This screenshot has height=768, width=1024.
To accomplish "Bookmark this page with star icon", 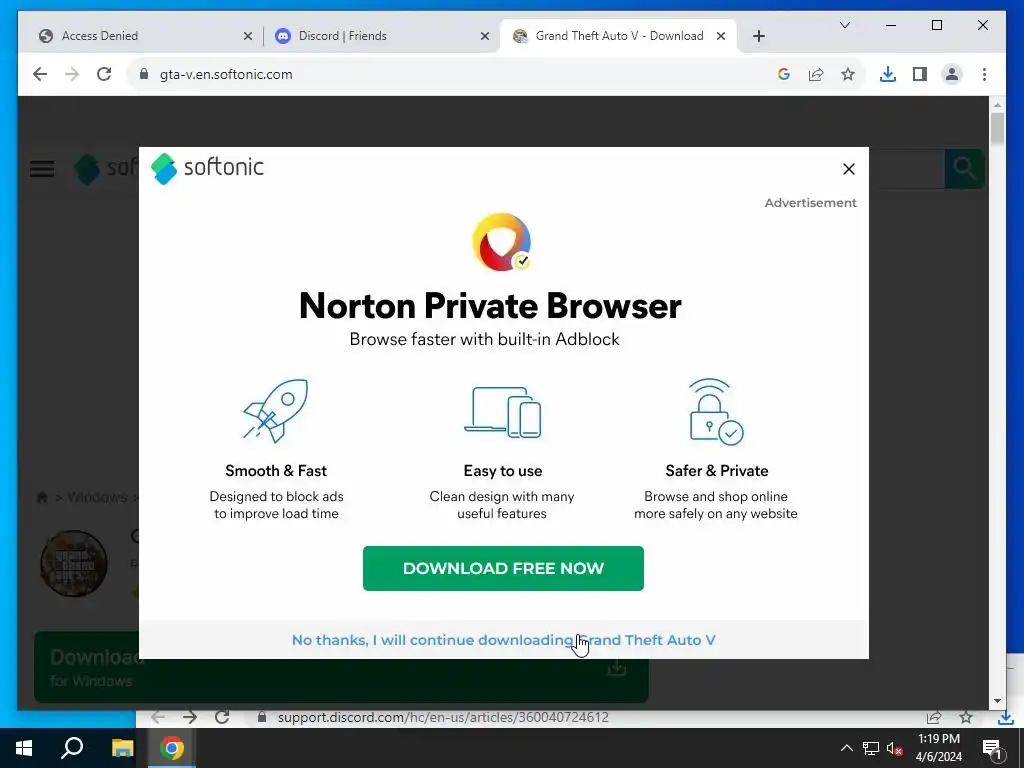I will [x=848, y=74].
